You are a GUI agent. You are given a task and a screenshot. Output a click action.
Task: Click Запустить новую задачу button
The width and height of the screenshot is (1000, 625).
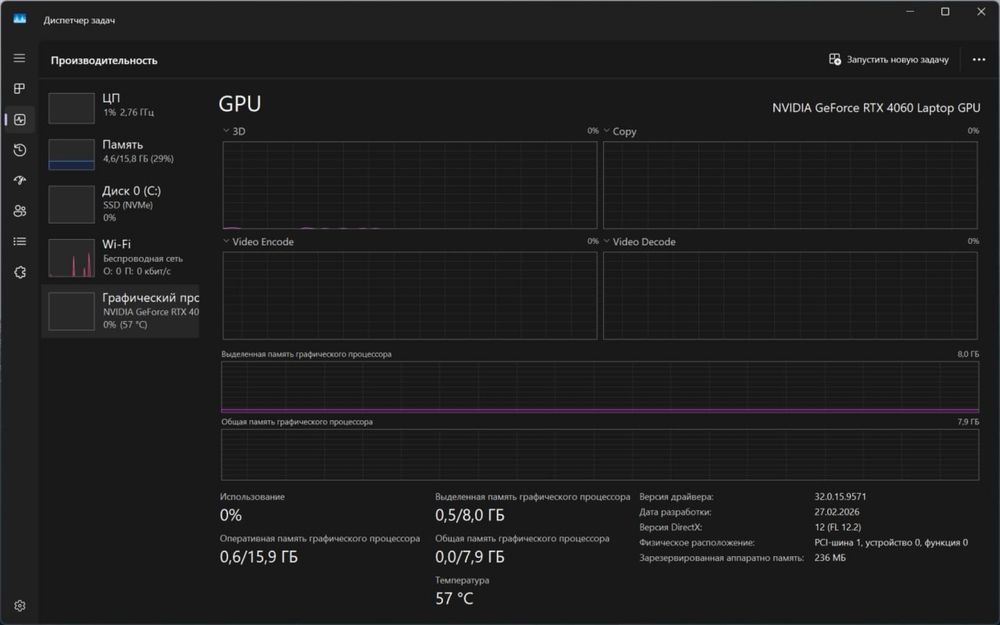coord(888,59)
